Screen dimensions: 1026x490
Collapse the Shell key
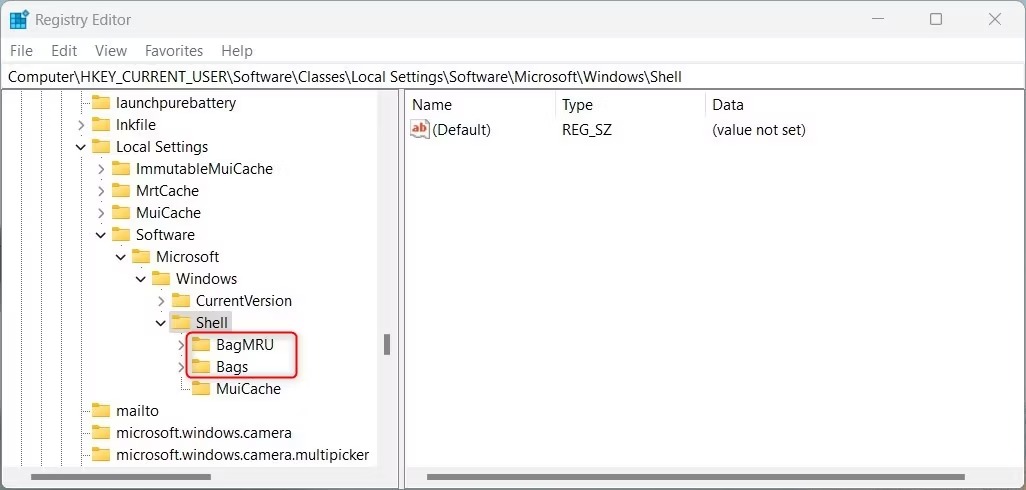[x=161, y=323]
